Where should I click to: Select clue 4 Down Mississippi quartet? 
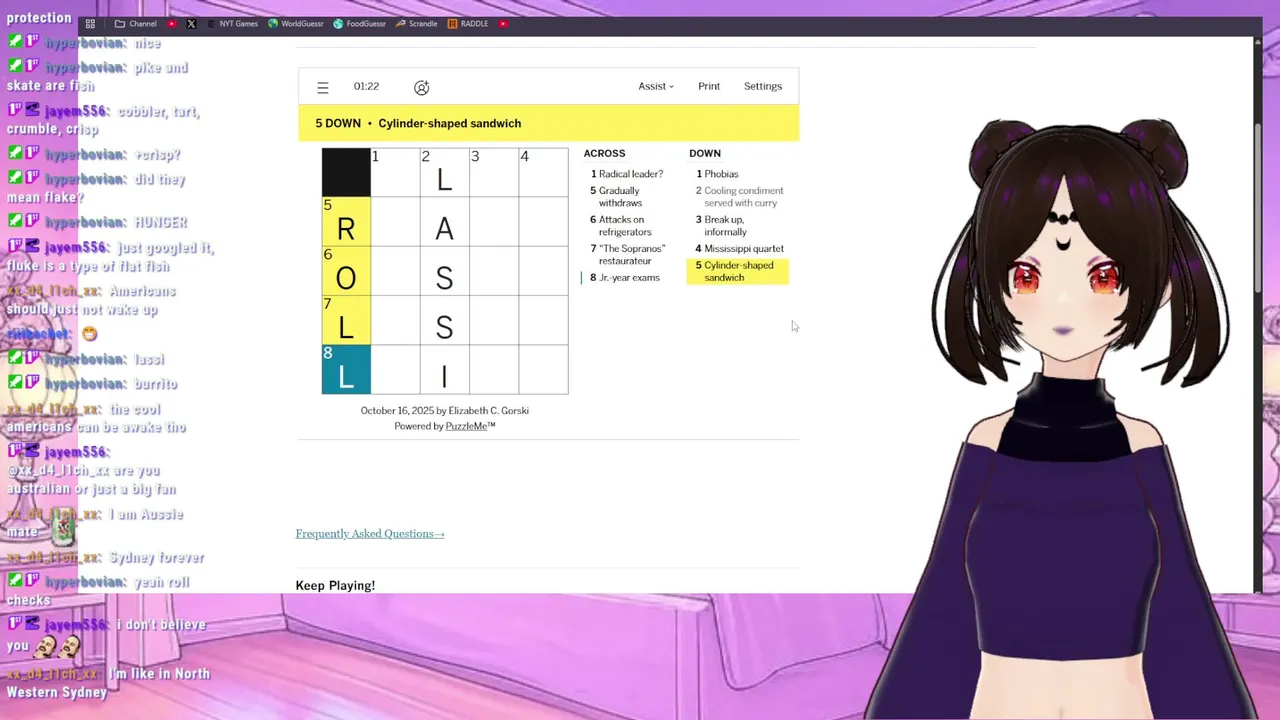tap(740, 249)
